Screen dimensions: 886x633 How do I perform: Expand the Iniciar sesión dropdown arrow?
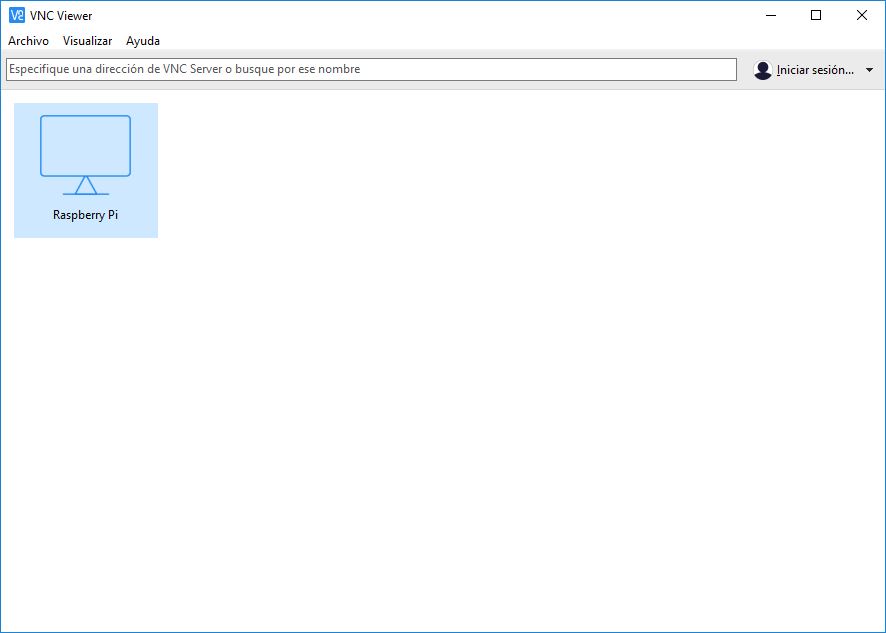coord(869,70)
